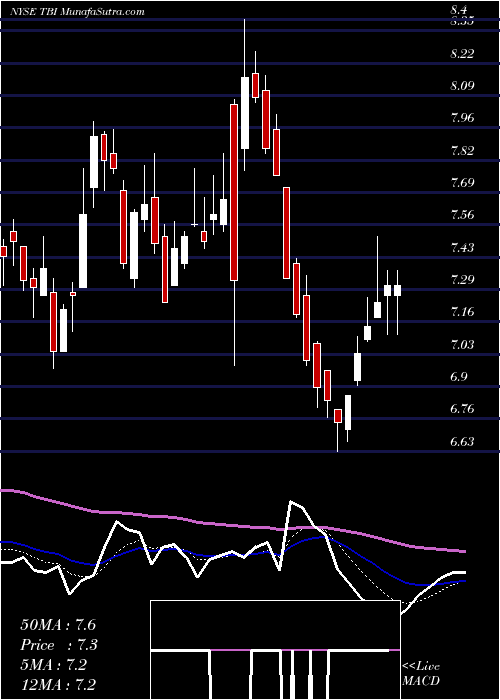500x700 pixels.
Task: Click the 7.16 price axis label
Action: [x=462, y=312]
